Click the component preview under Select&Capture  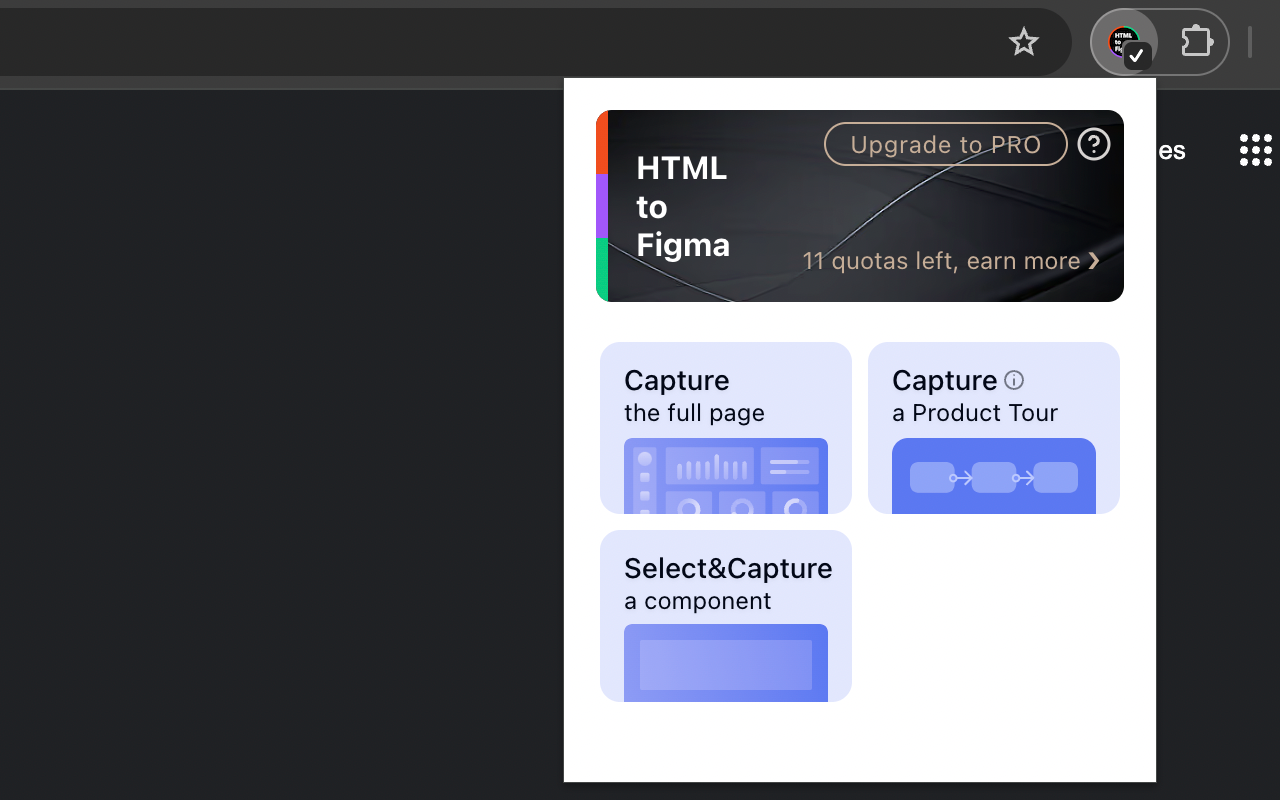pos(725,663)
